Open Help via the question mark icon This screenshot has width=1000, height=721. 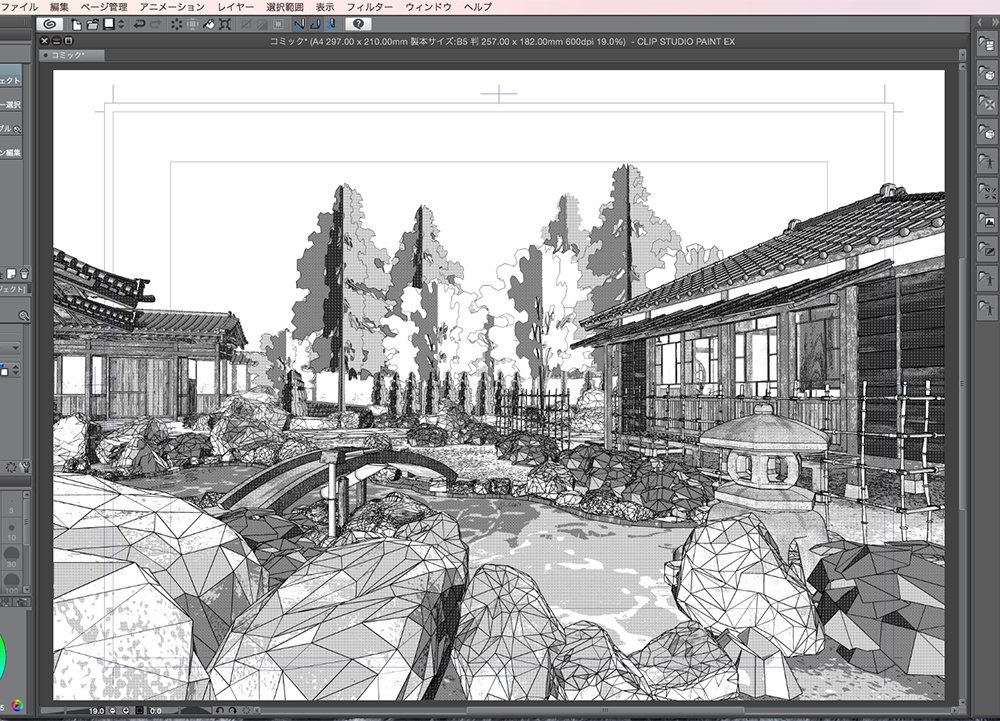tap(358, 27)
